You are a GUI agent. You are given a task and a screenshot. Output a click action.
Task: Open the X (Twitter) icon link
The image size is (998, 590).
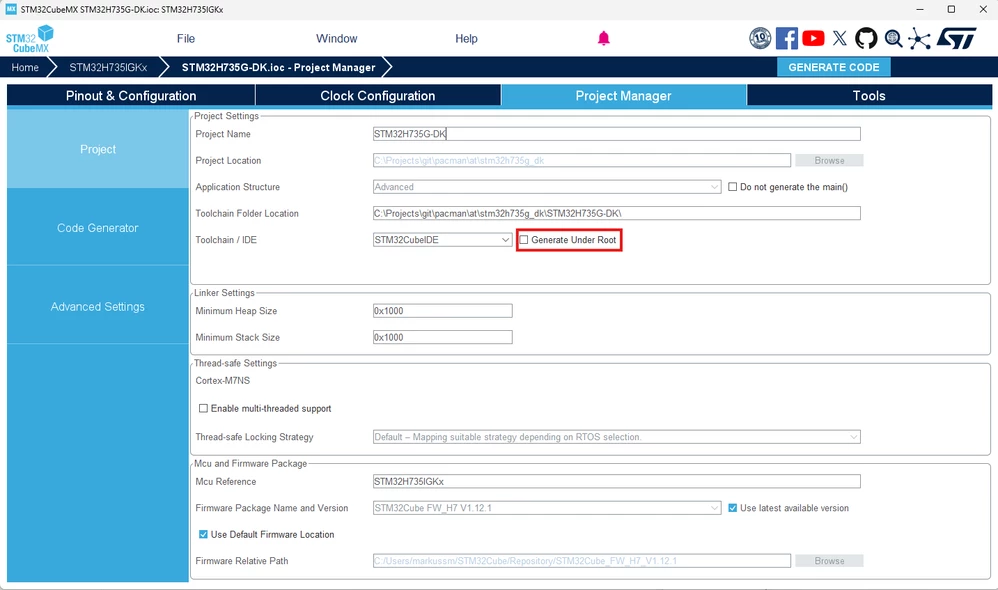pos(840,38)
